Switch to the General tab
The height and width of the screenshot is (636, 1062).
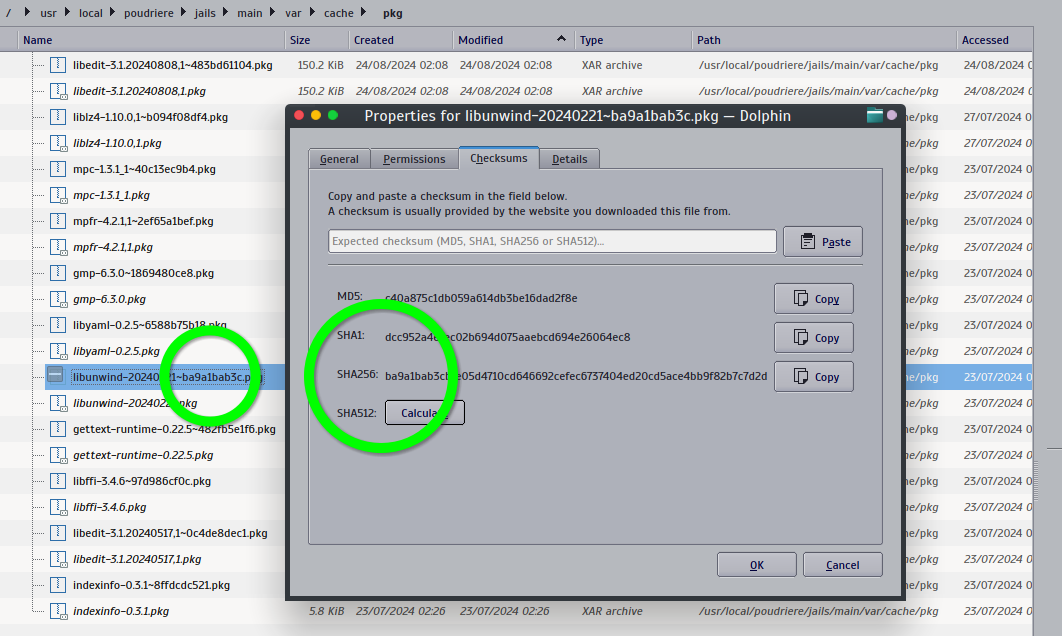pos(339,159)
